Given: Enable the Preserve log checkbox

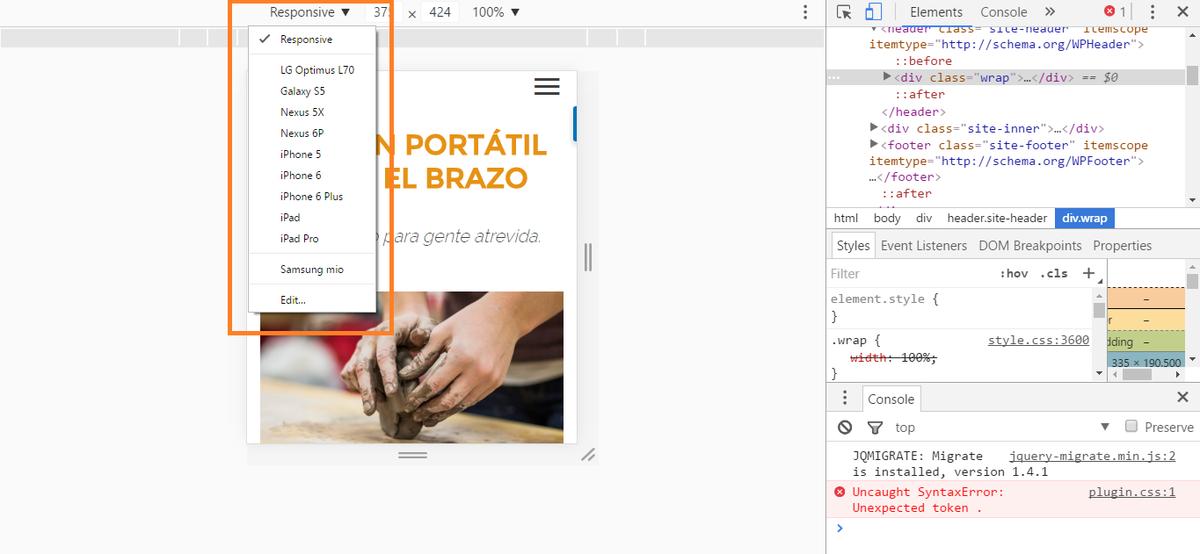Looking at the screenshot, I should pos(1132,426).
